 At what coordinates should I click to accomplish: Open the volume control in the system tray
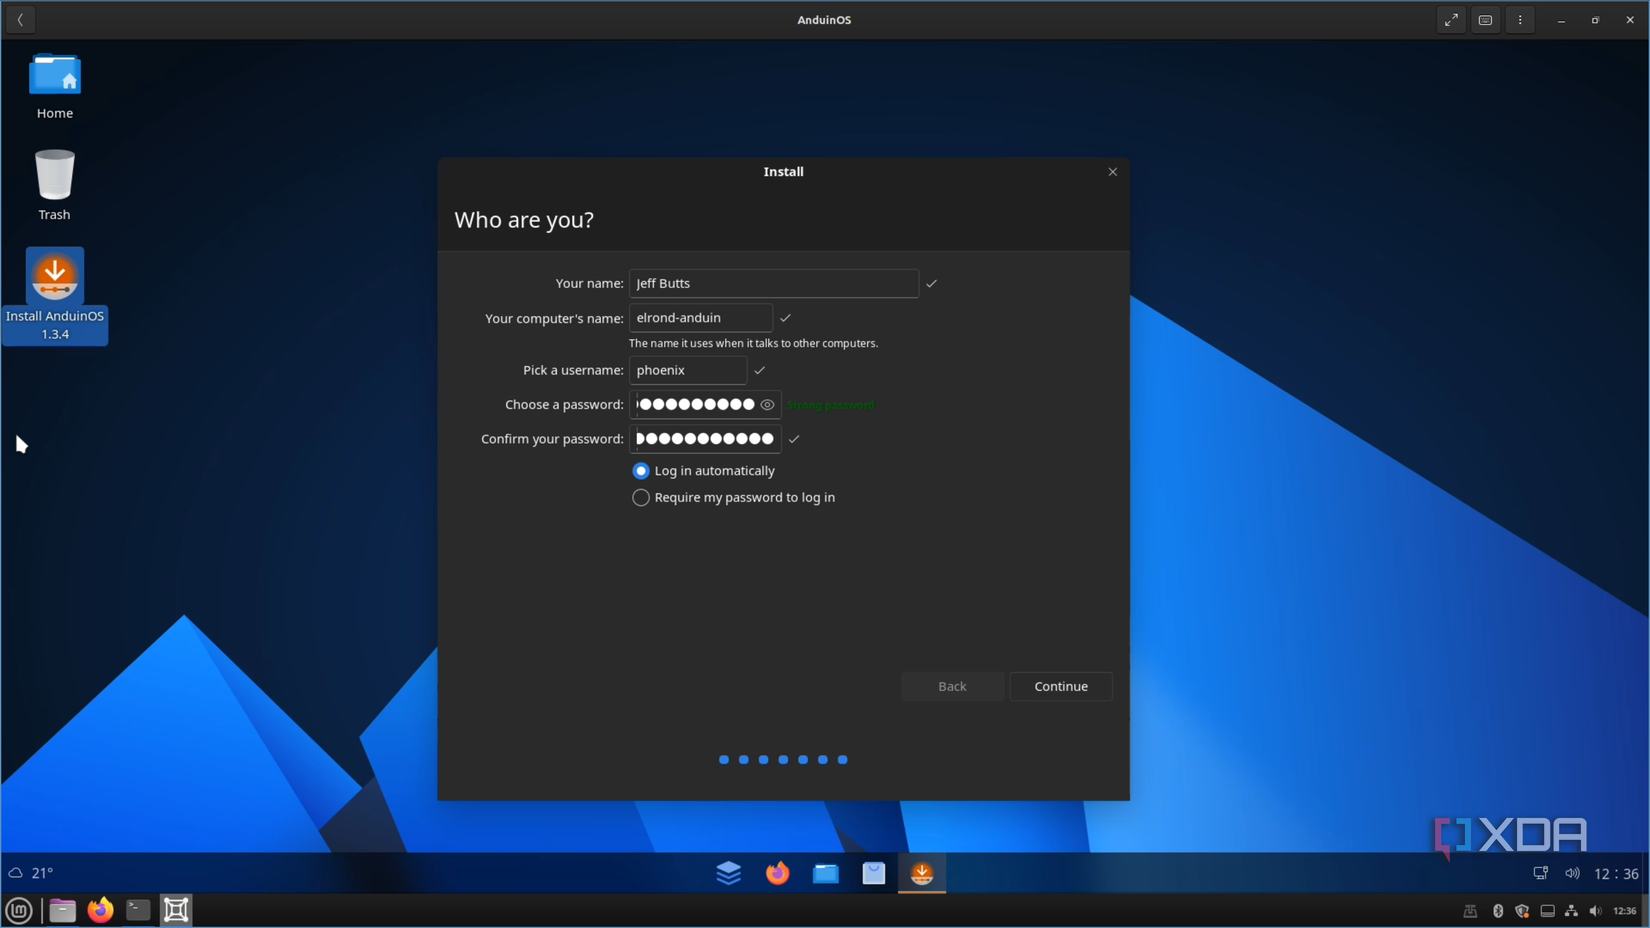coord(1597,910)
